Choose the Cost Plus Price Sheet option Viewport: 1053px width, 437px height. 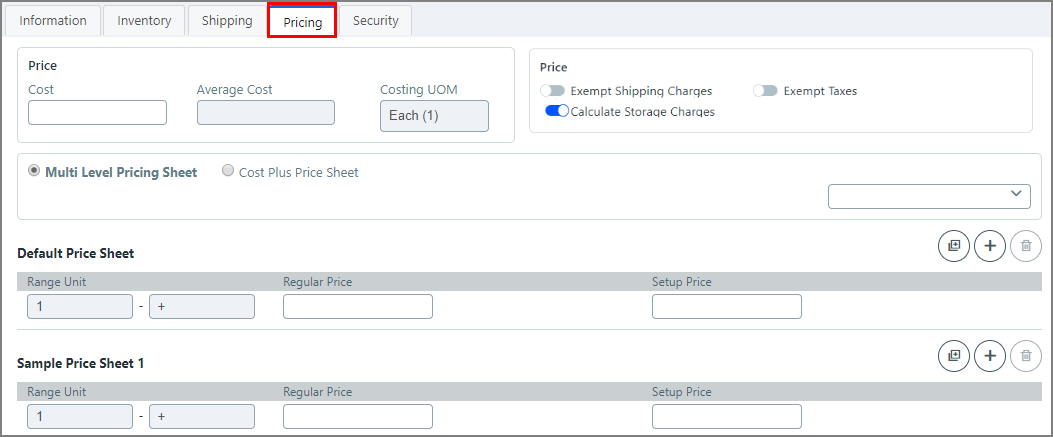point(228,172)
